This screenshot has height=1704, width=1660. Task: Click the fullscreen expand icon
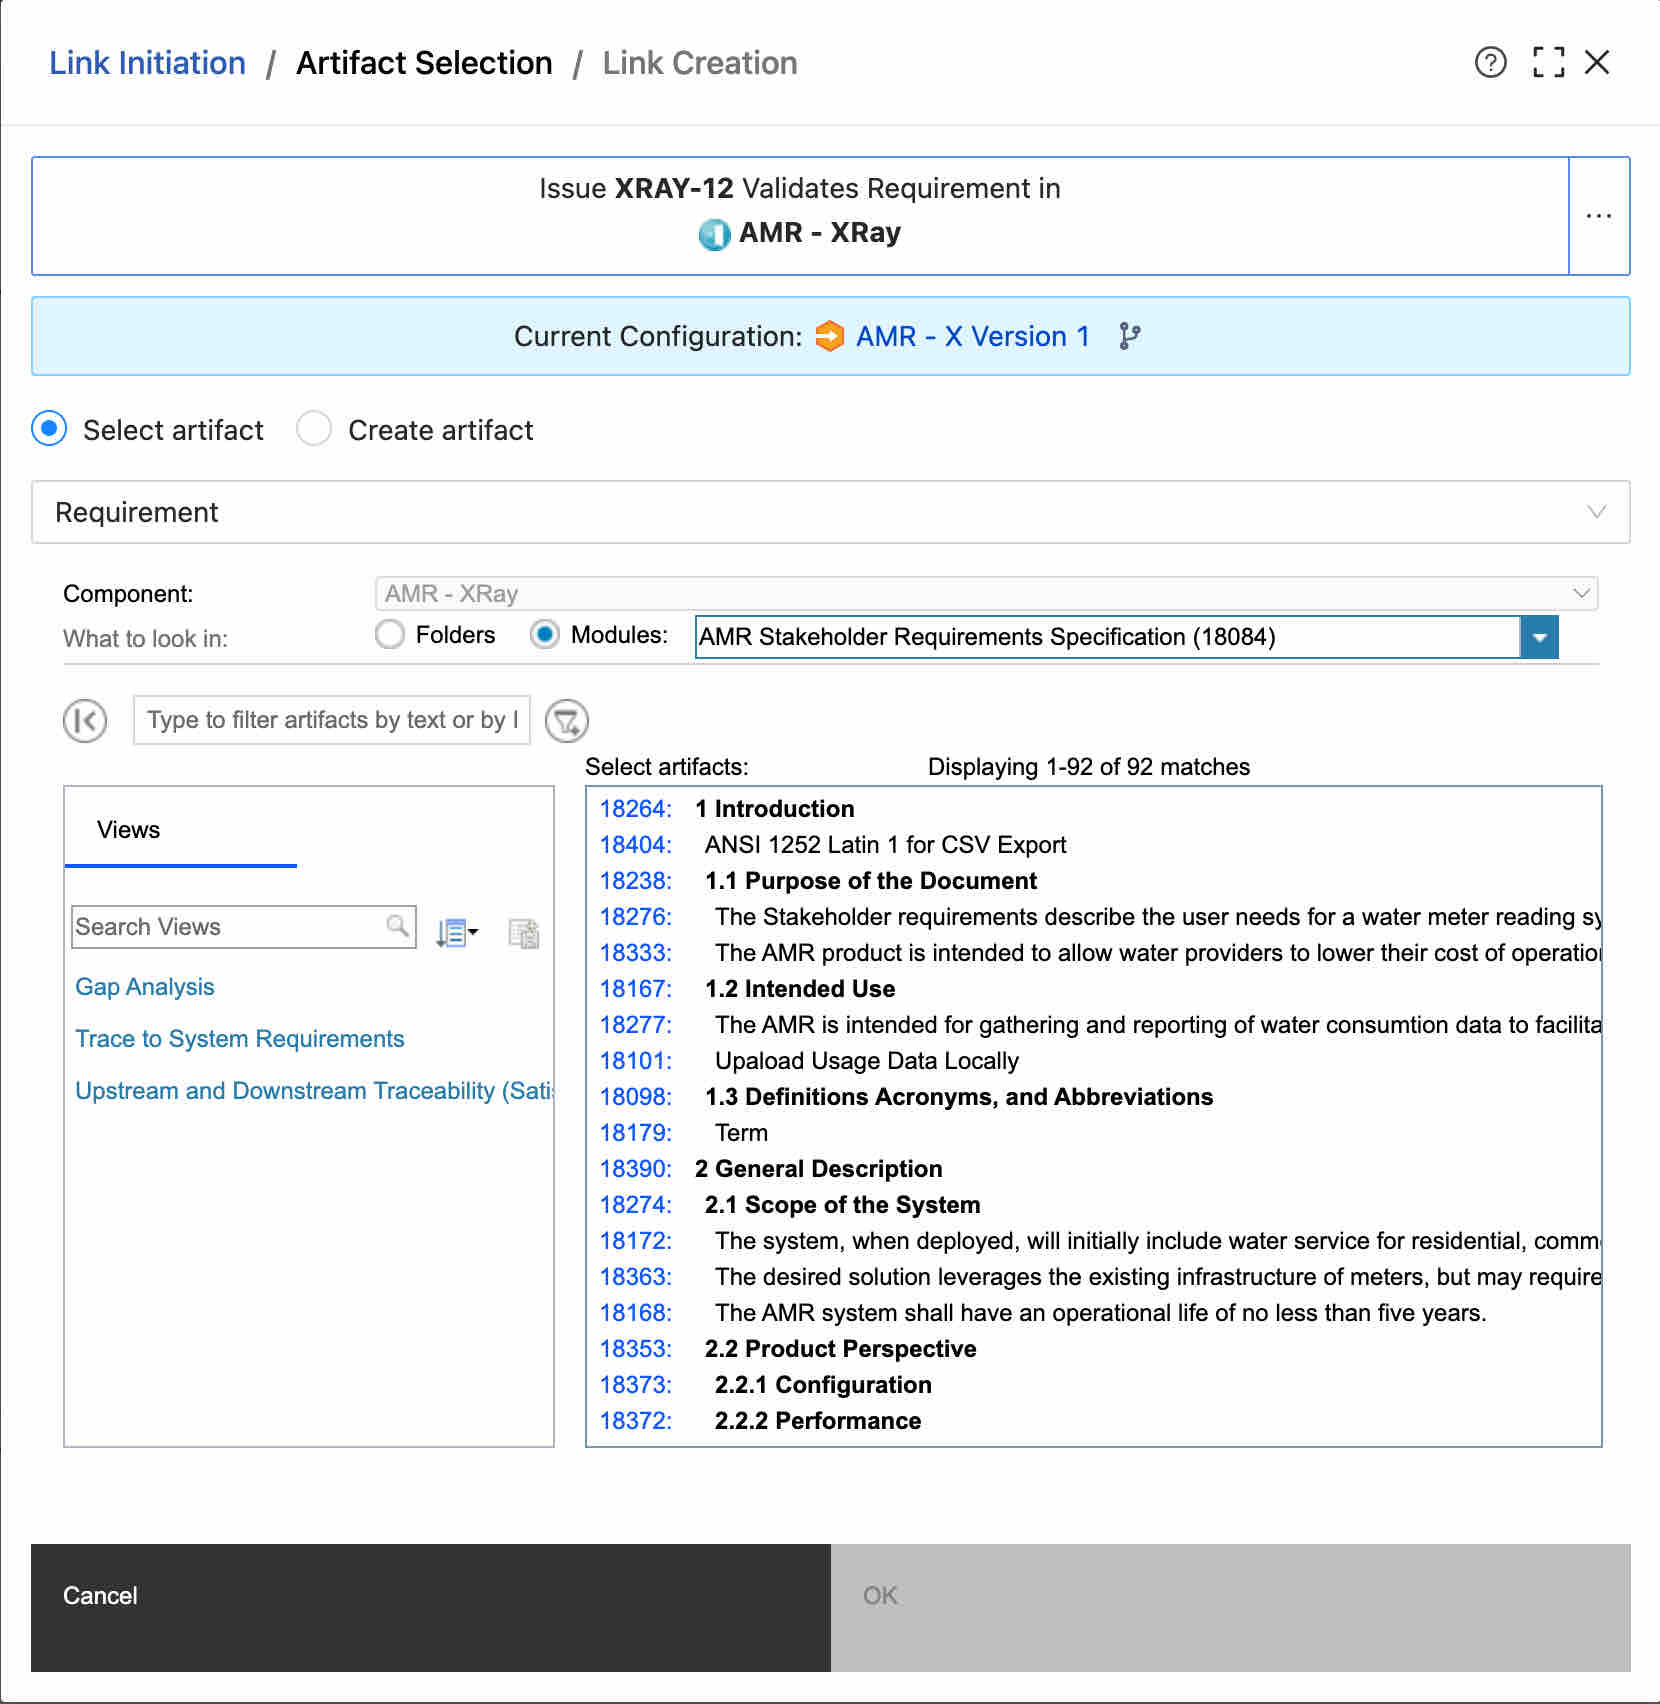(x=1548, y=62)
